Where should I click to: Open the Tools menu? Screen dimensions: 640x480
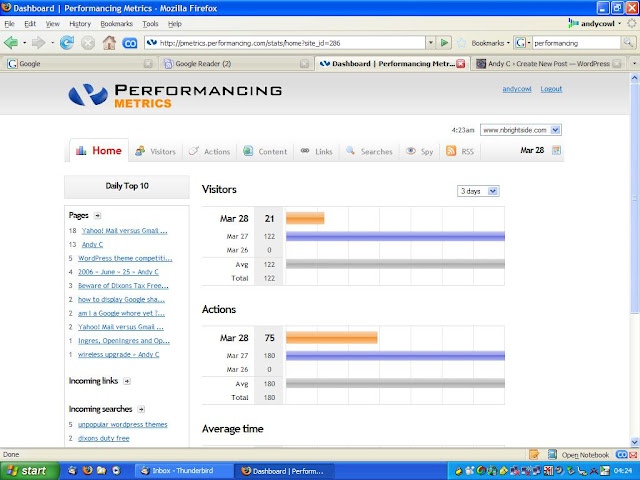point(150,24)
